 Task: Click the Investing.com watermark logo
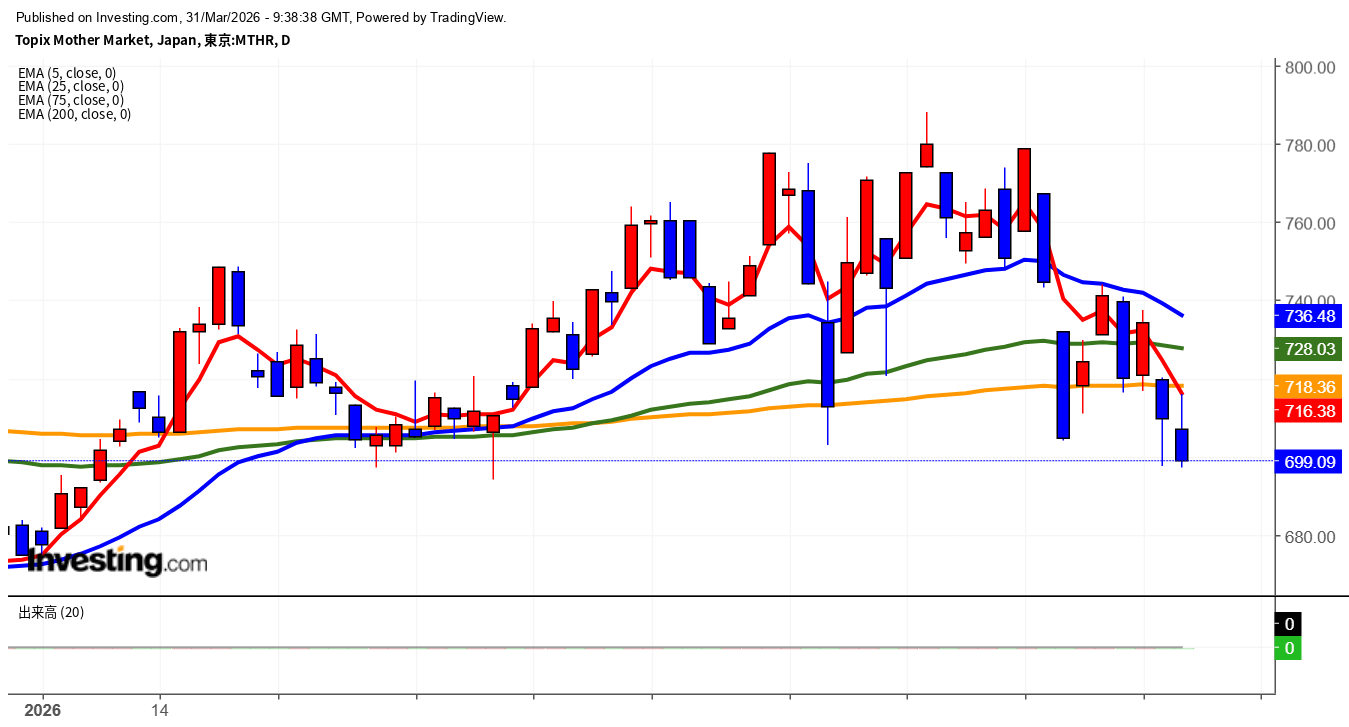117,562
